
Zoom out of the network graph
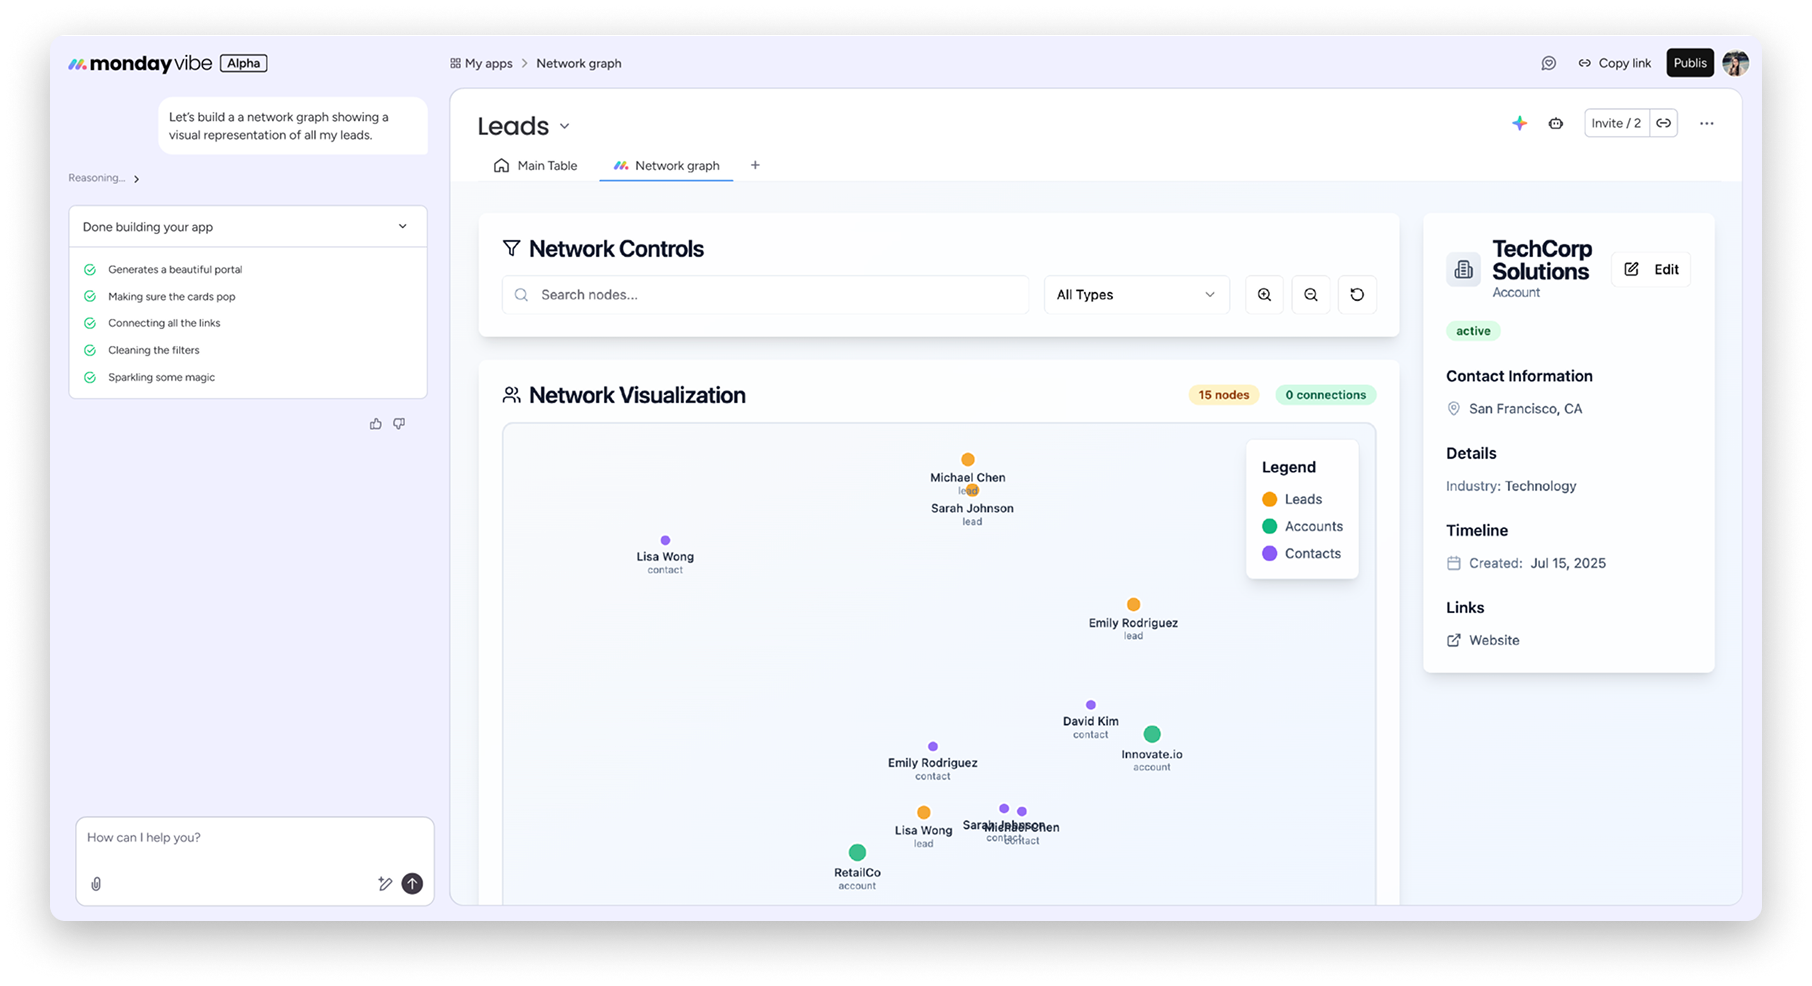[x=1311, y=295]
